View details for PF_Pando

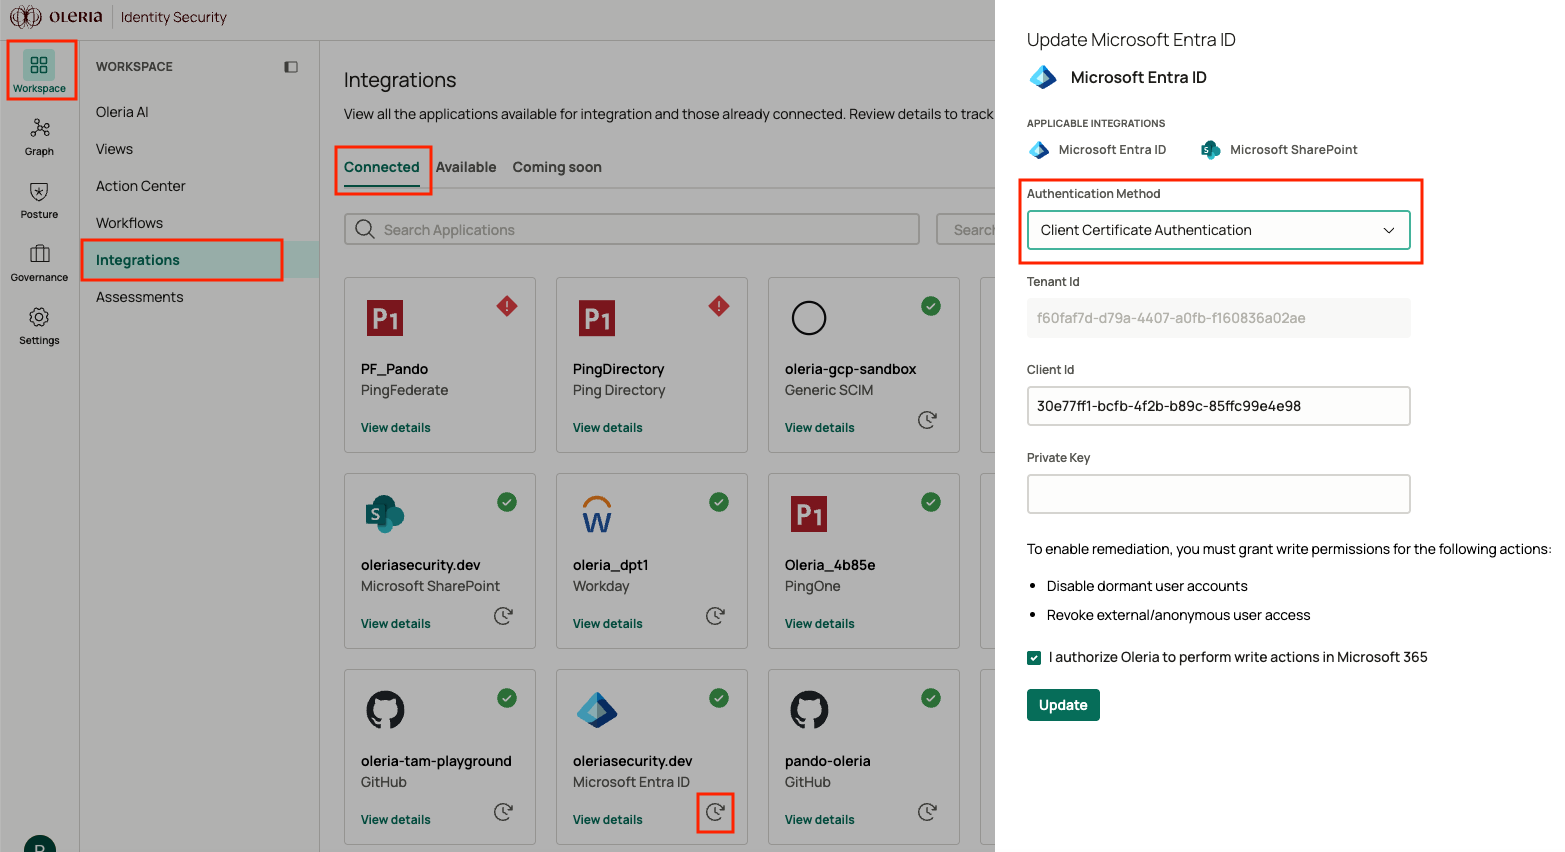click(396, 428)
